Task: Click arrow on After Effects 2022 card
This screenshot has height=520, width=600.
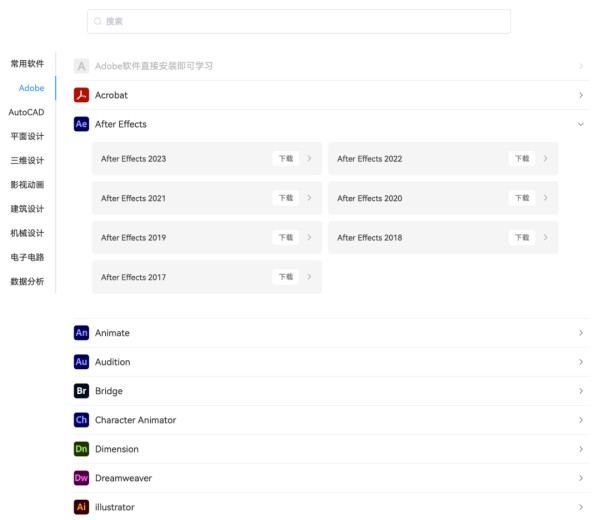Action: coord(545,158)
